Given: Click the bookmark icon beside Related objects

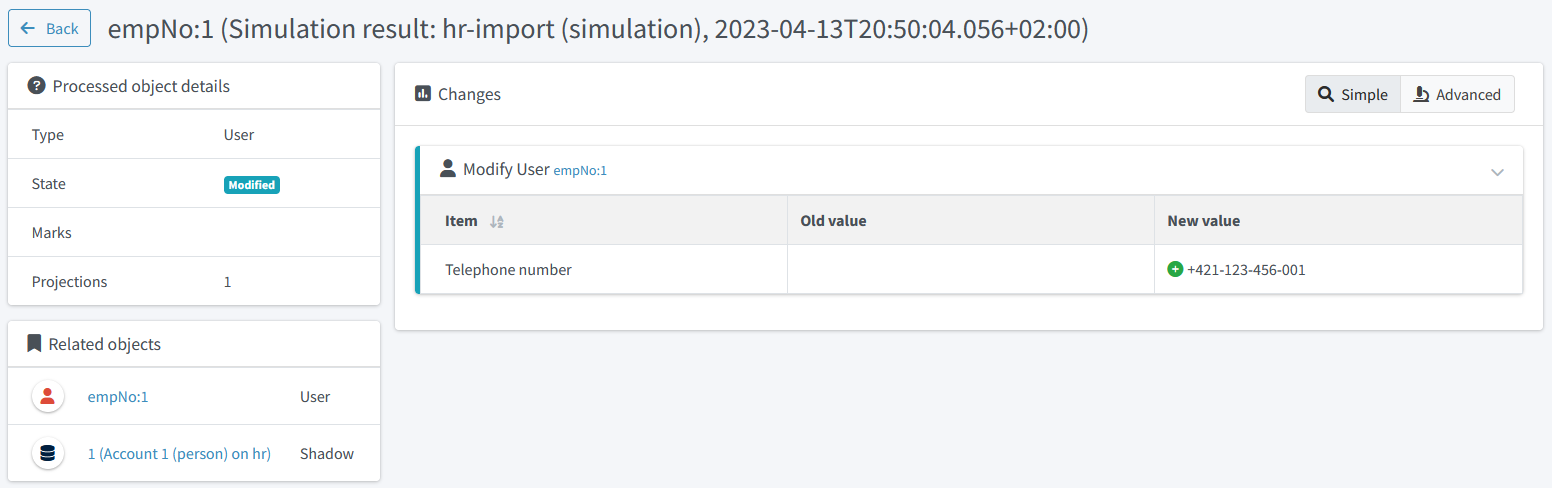Looking at the screenshot, I should tap(35, 344).
